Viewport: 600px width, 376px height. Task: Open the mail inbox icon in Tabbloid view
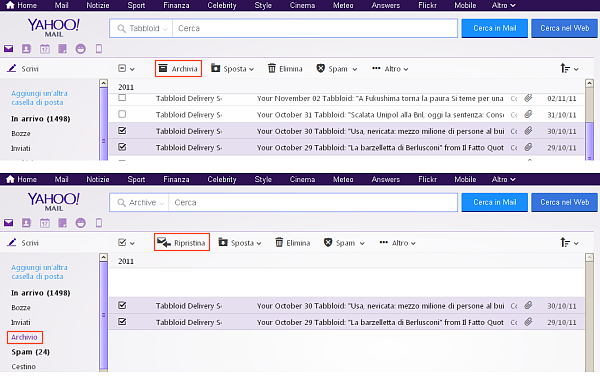(8, 49)
